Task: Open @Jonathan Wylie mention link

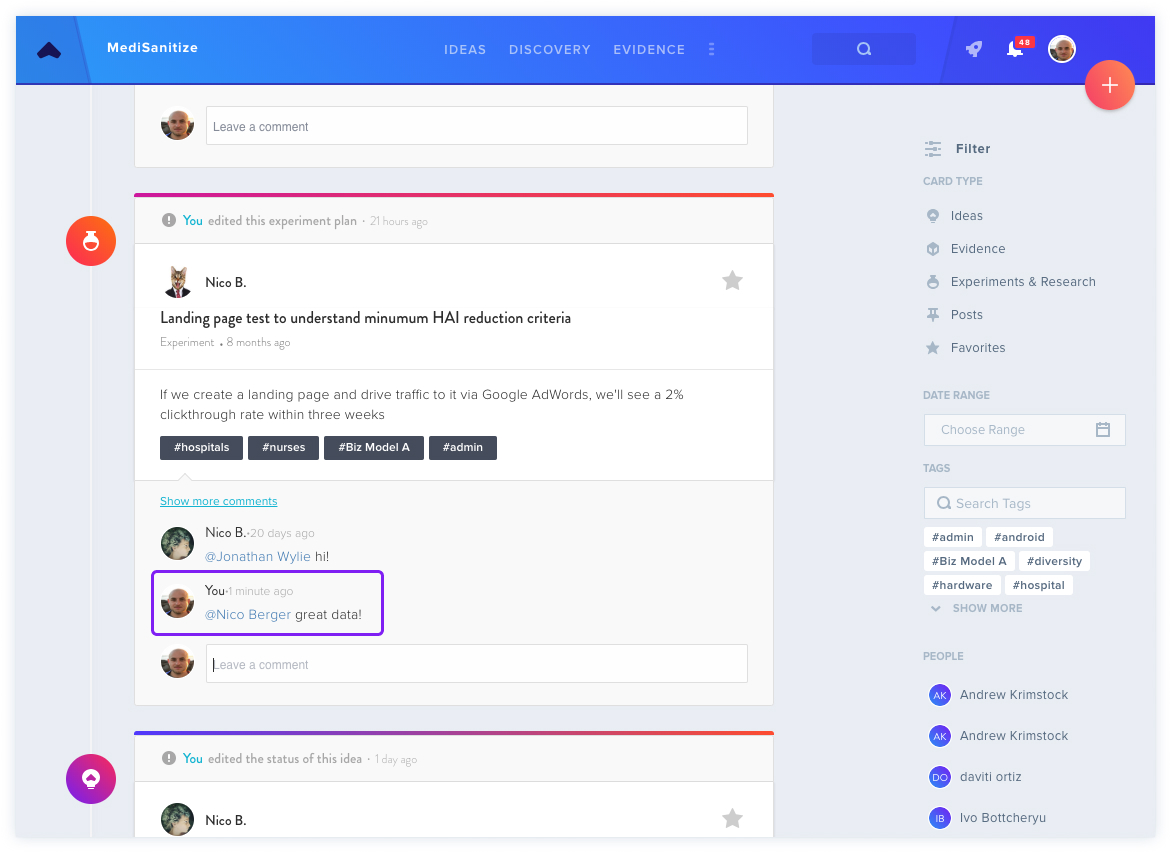Action: (x=258, y=556)
